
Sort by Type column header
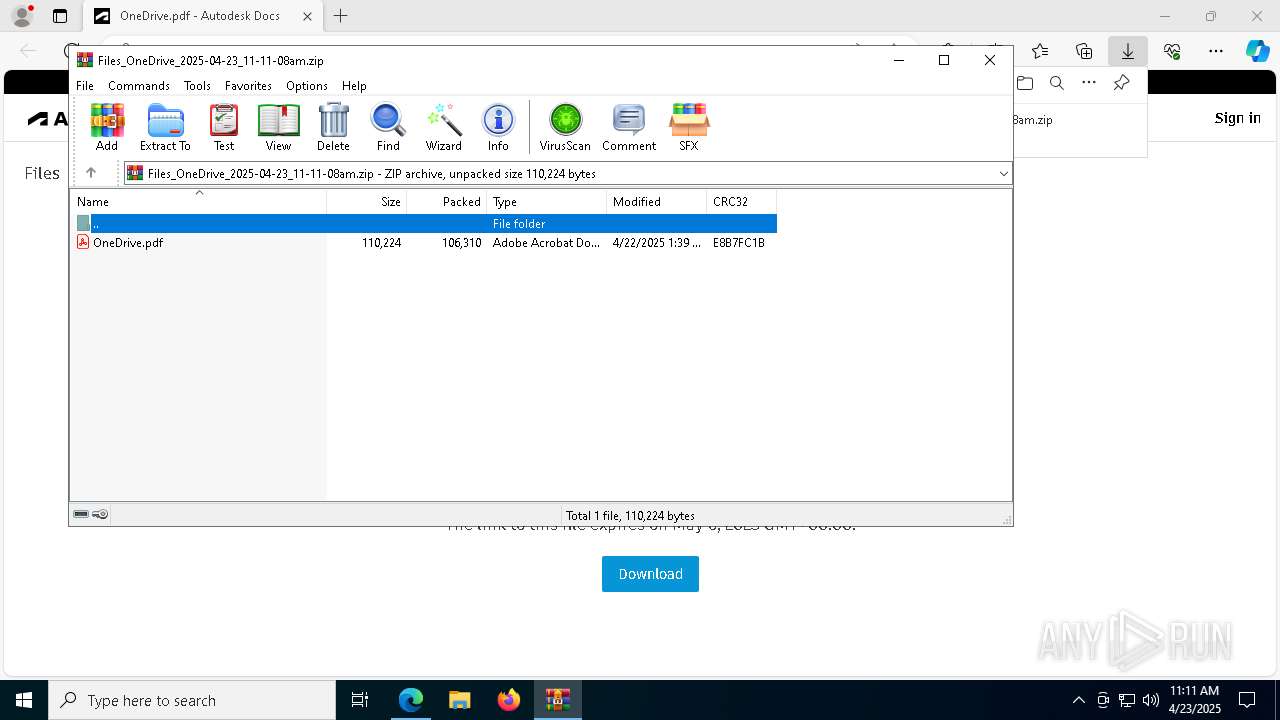(547, 201)
